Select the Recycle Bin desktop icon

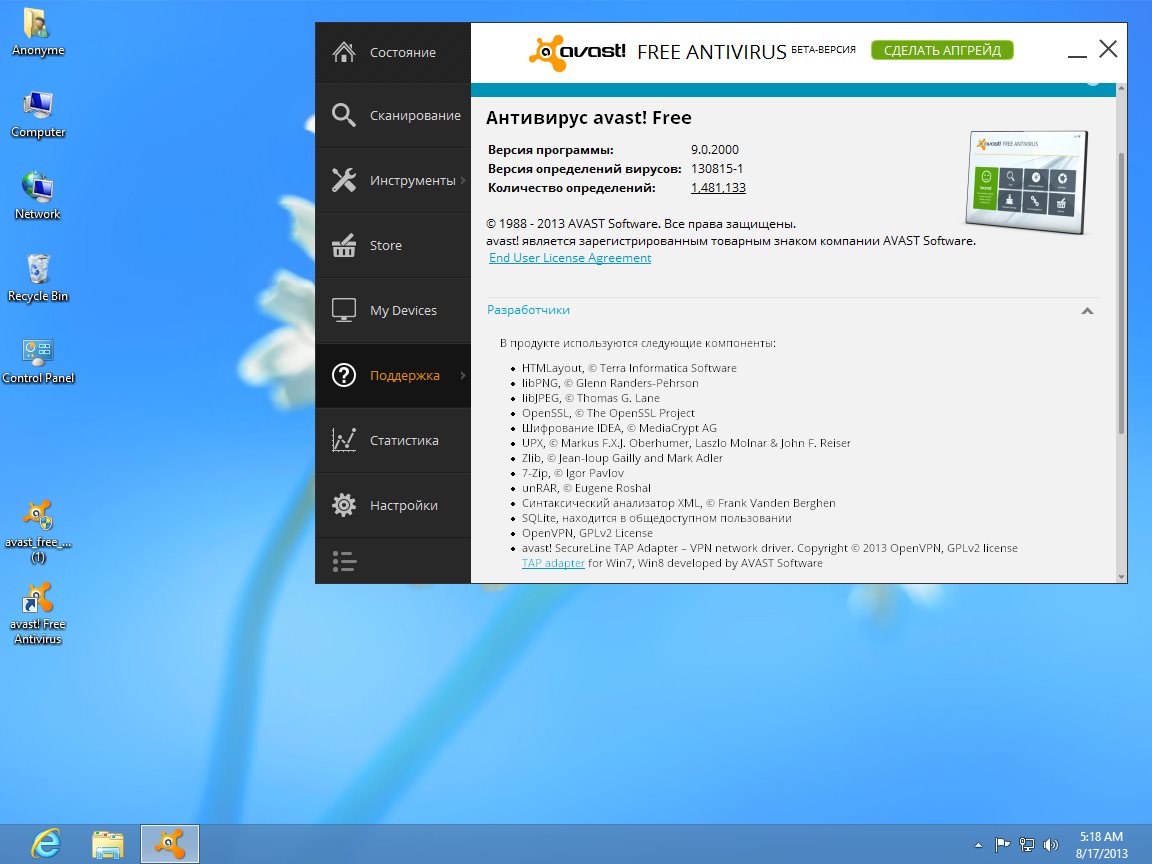click(38, 278)
